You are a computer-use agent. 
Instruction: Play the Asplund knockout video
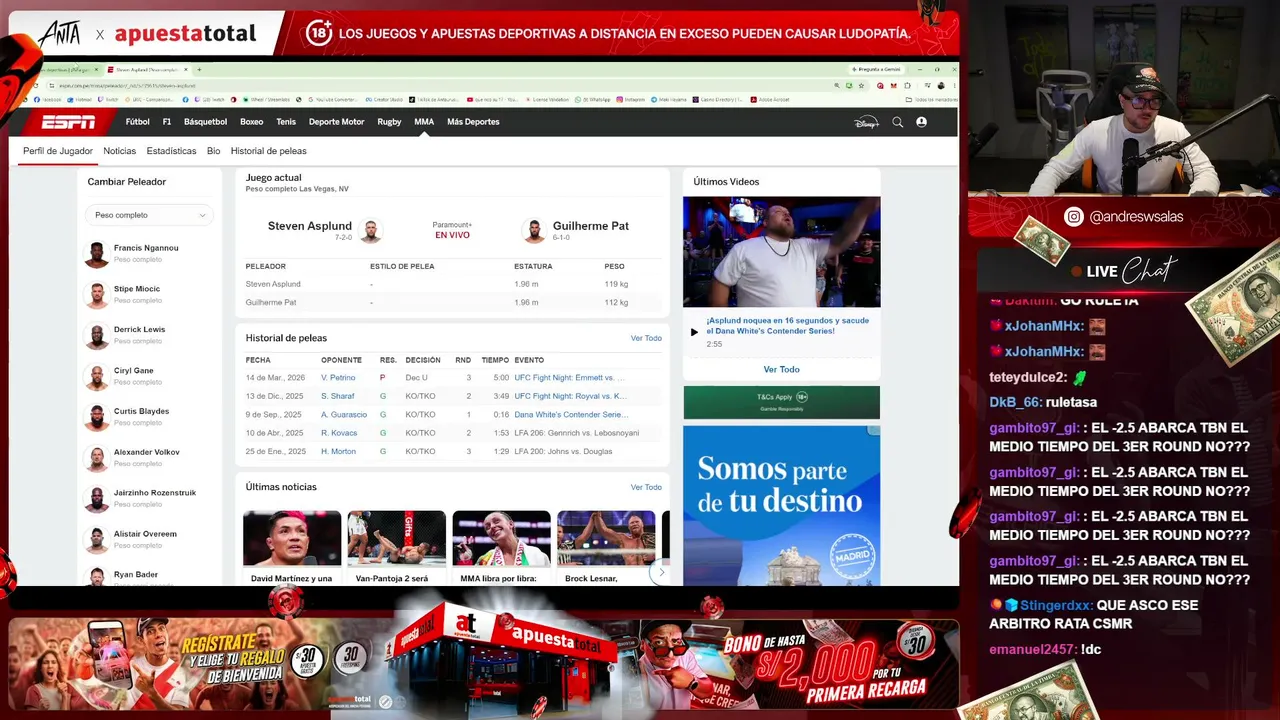(x=694, y=332)
